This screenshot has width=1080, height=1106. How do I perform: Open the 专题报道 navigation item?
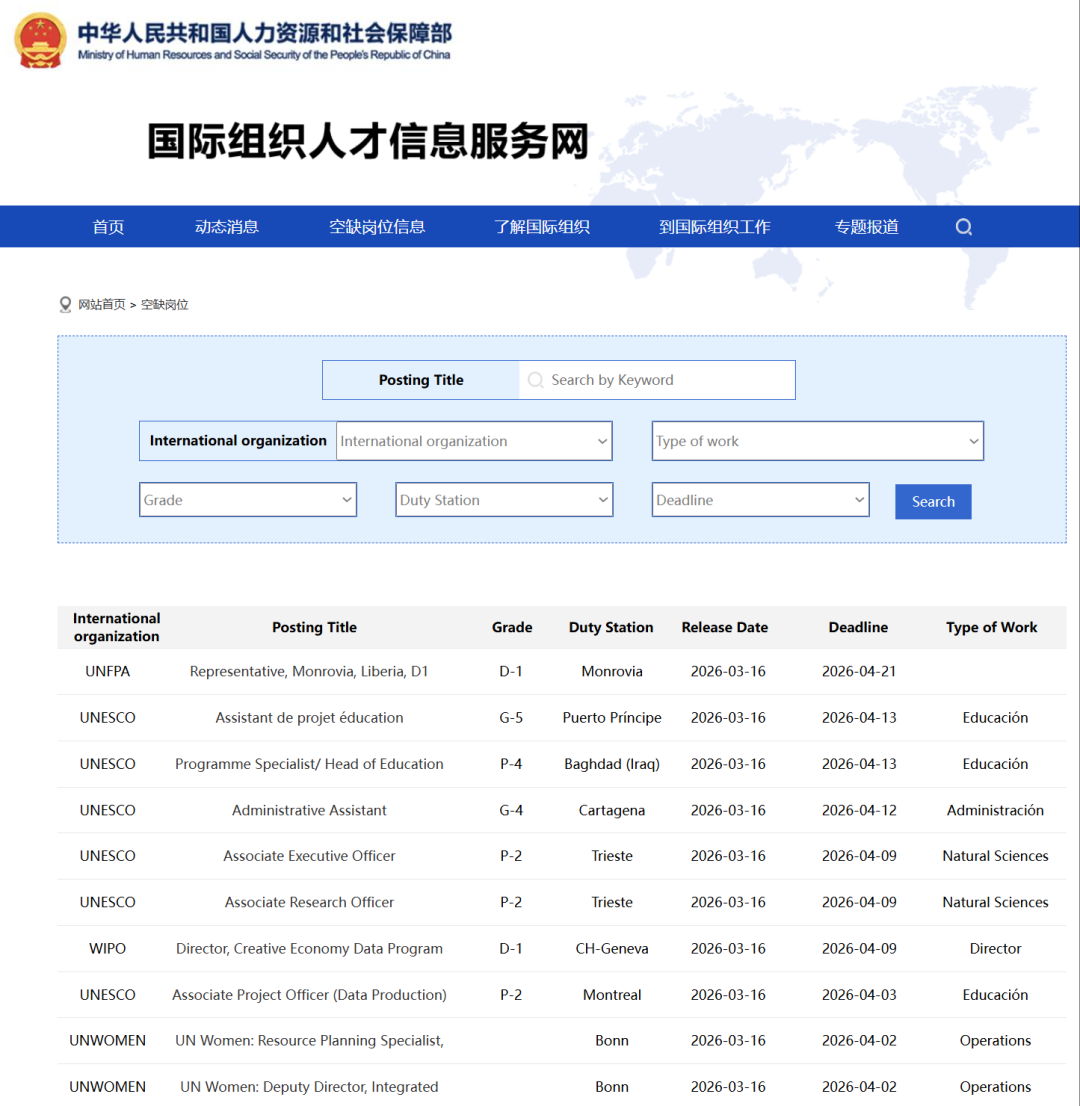[866, 226]
